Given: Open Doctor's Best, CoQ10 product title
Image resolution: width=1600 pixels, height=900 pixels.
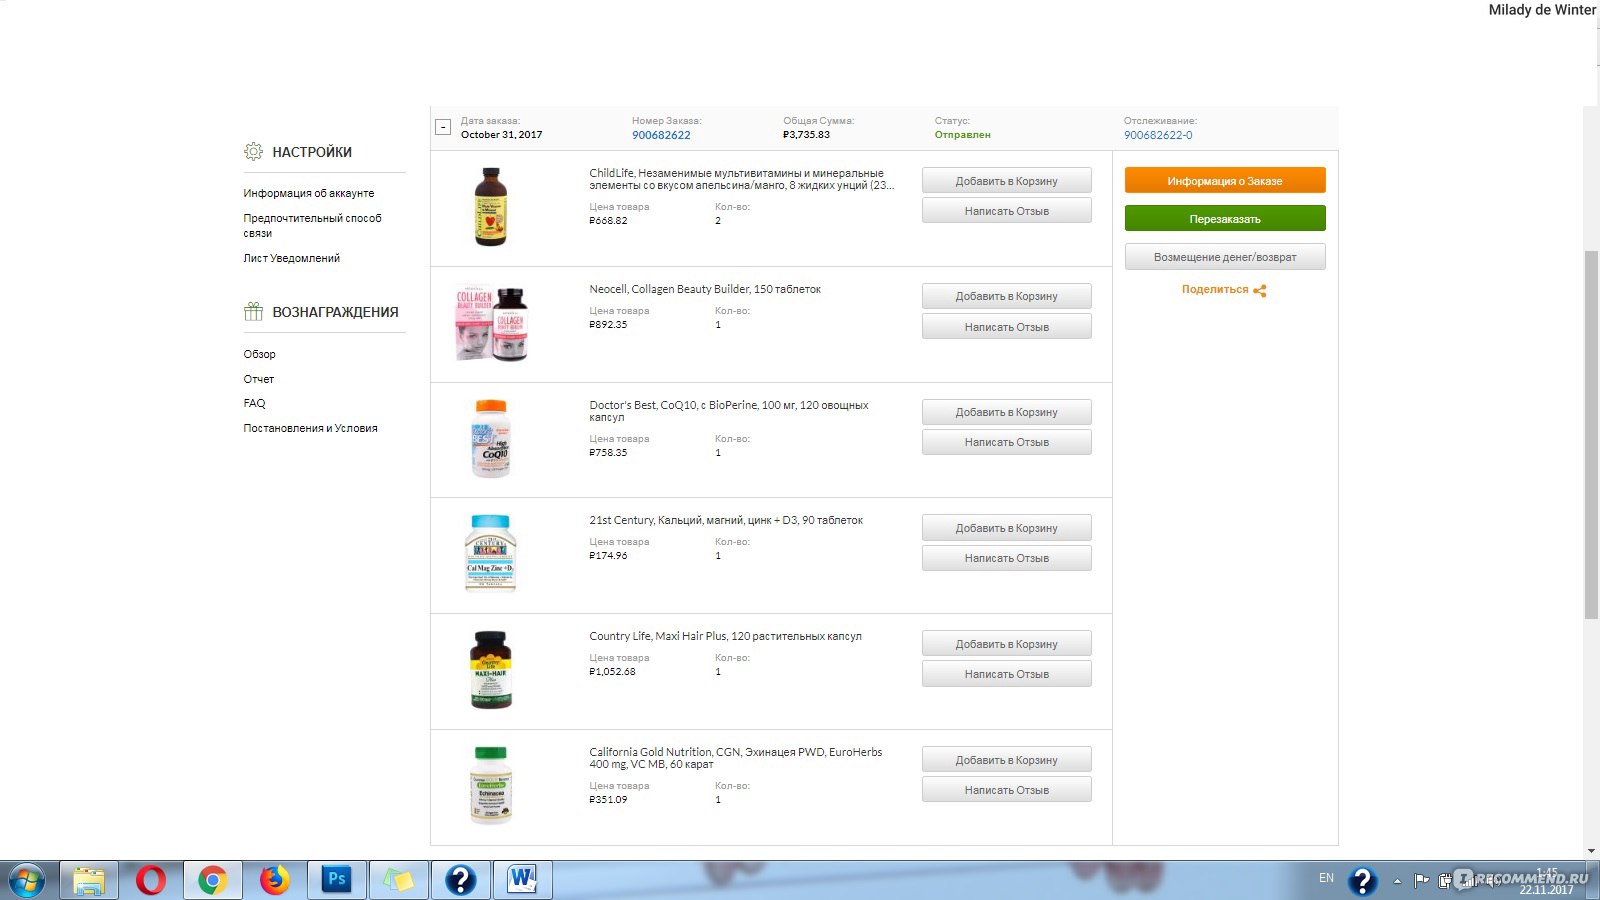Looking at the screenshot, I should pos(729,411).
